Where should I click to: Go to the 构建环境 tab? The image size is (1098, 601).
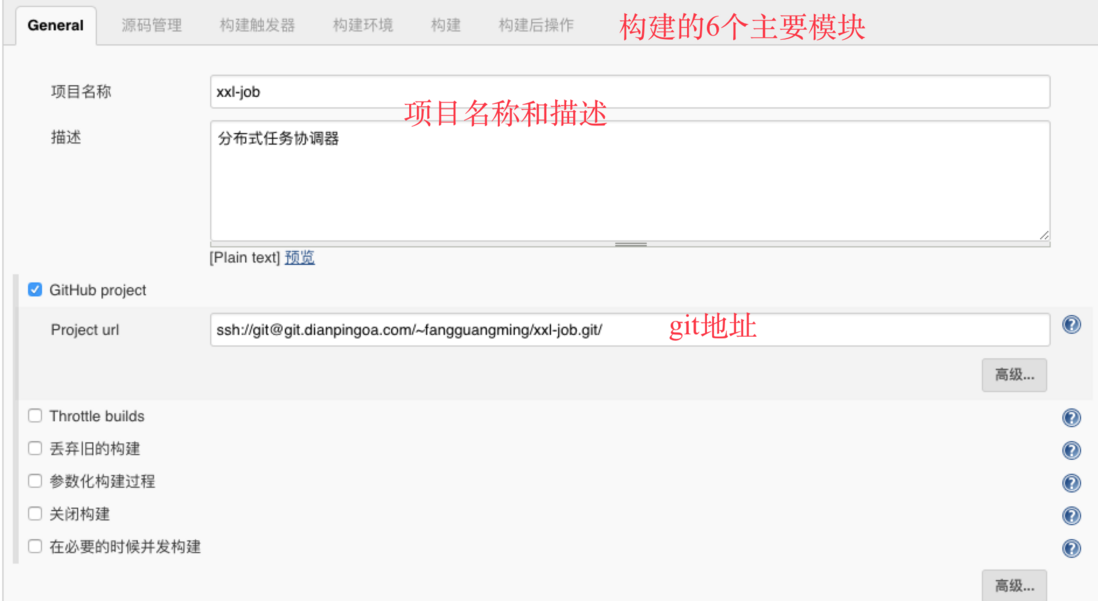(x=363, y=25)
